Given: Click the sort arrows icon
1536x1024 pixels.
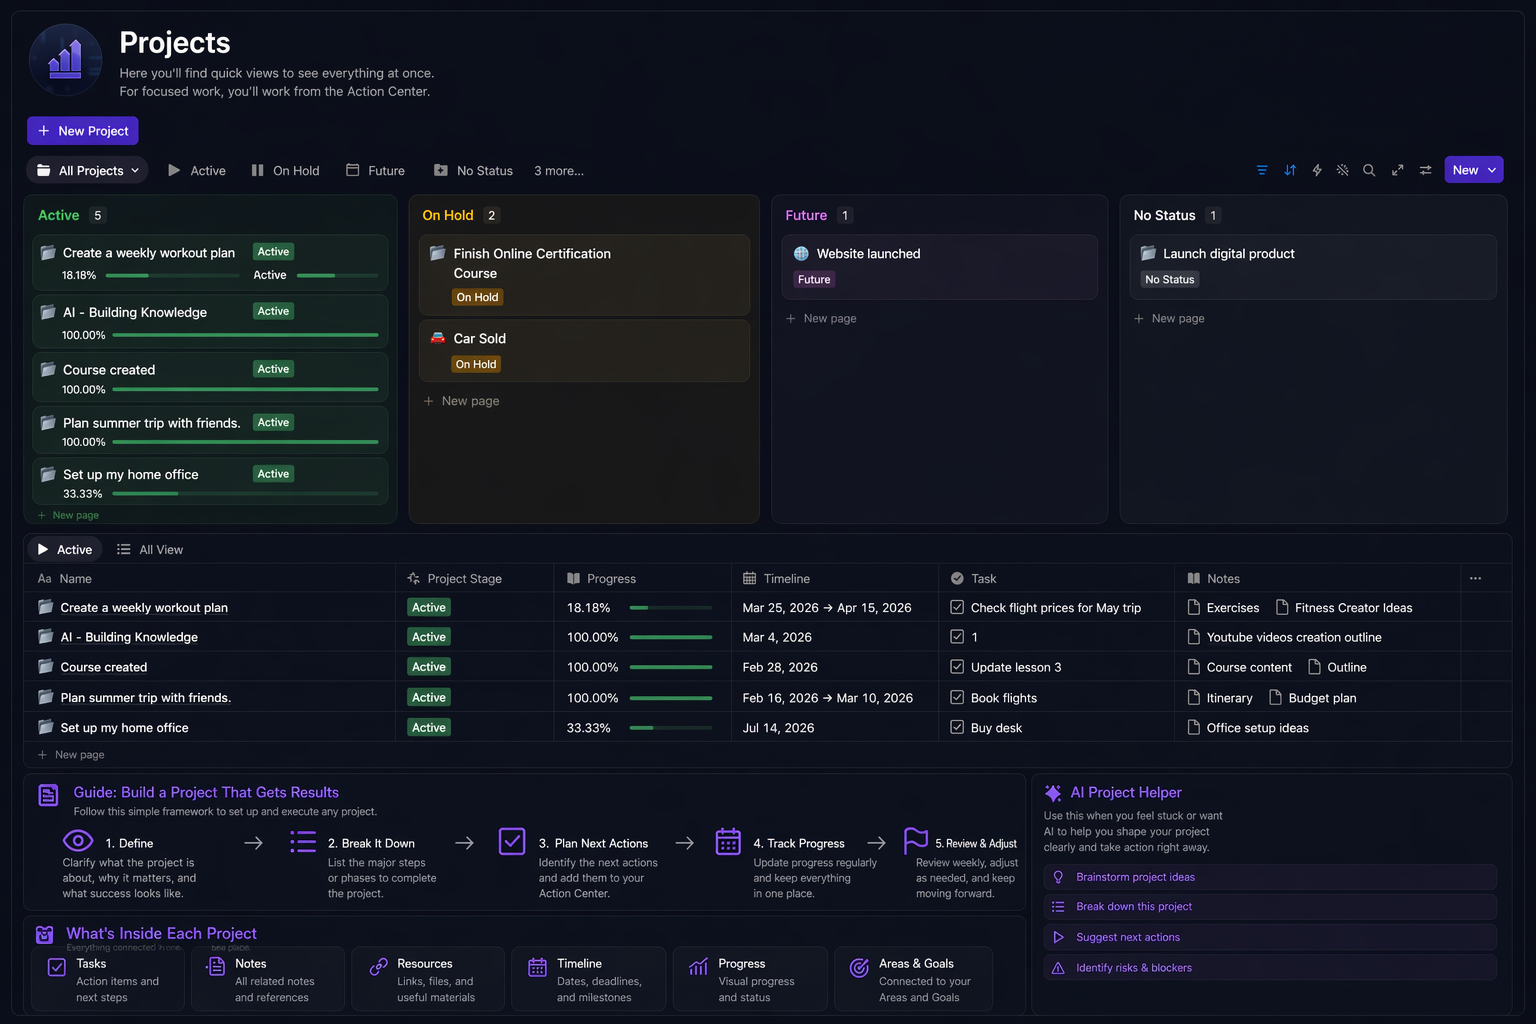Looking at the screenshot, I should [x=1290, y=170].
